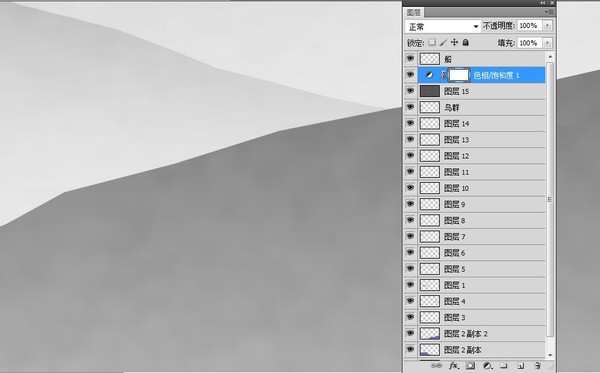Enable lock all padlock icon
Image resolution: width=600 pixels, height=373 pixels.
coord(466,42)
